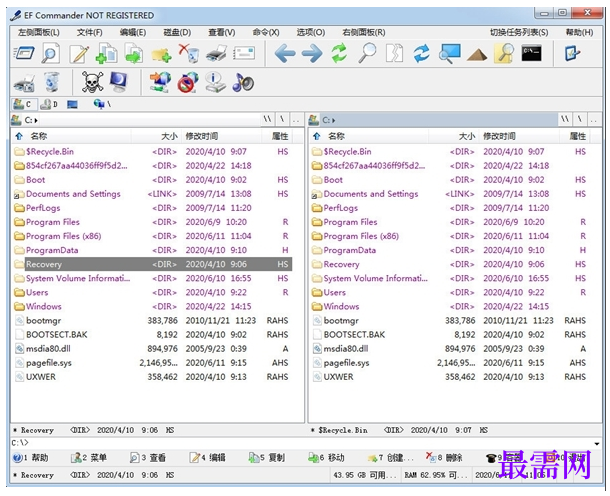Open the 磁盘(D) menu
The height and width of the screenshot is (496, 610).
tap(177, 32)
